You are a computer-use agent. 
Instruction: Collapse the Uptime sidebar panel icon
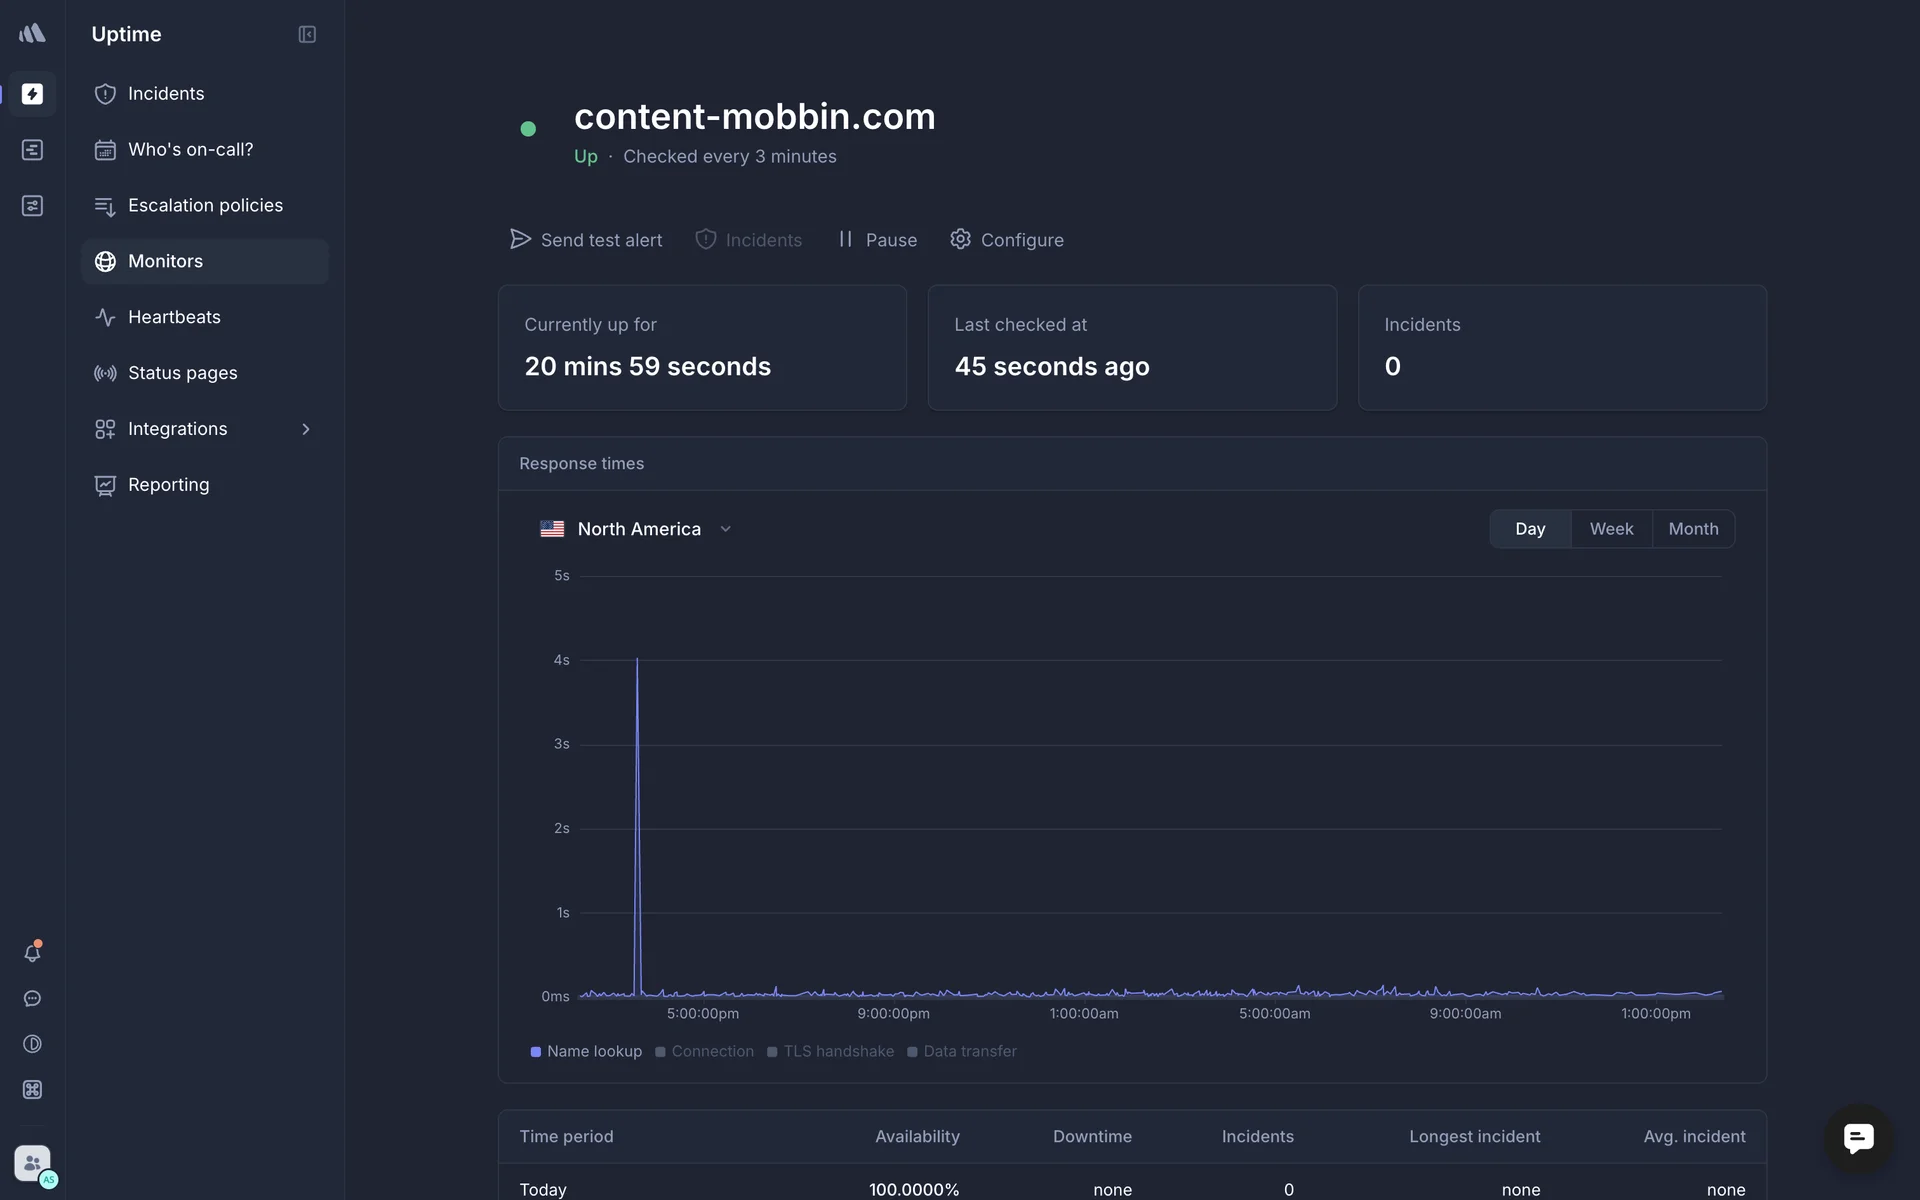[307, 34]
